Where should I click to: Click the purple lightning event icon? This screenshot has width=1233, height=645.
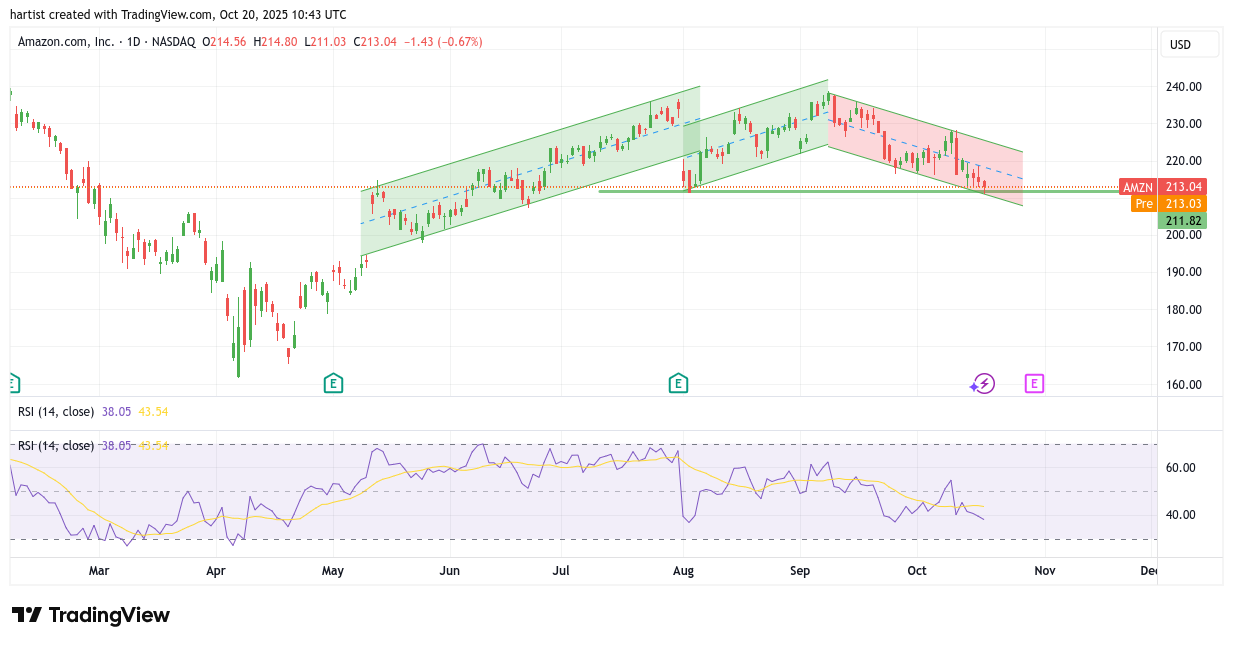[983, 383]
